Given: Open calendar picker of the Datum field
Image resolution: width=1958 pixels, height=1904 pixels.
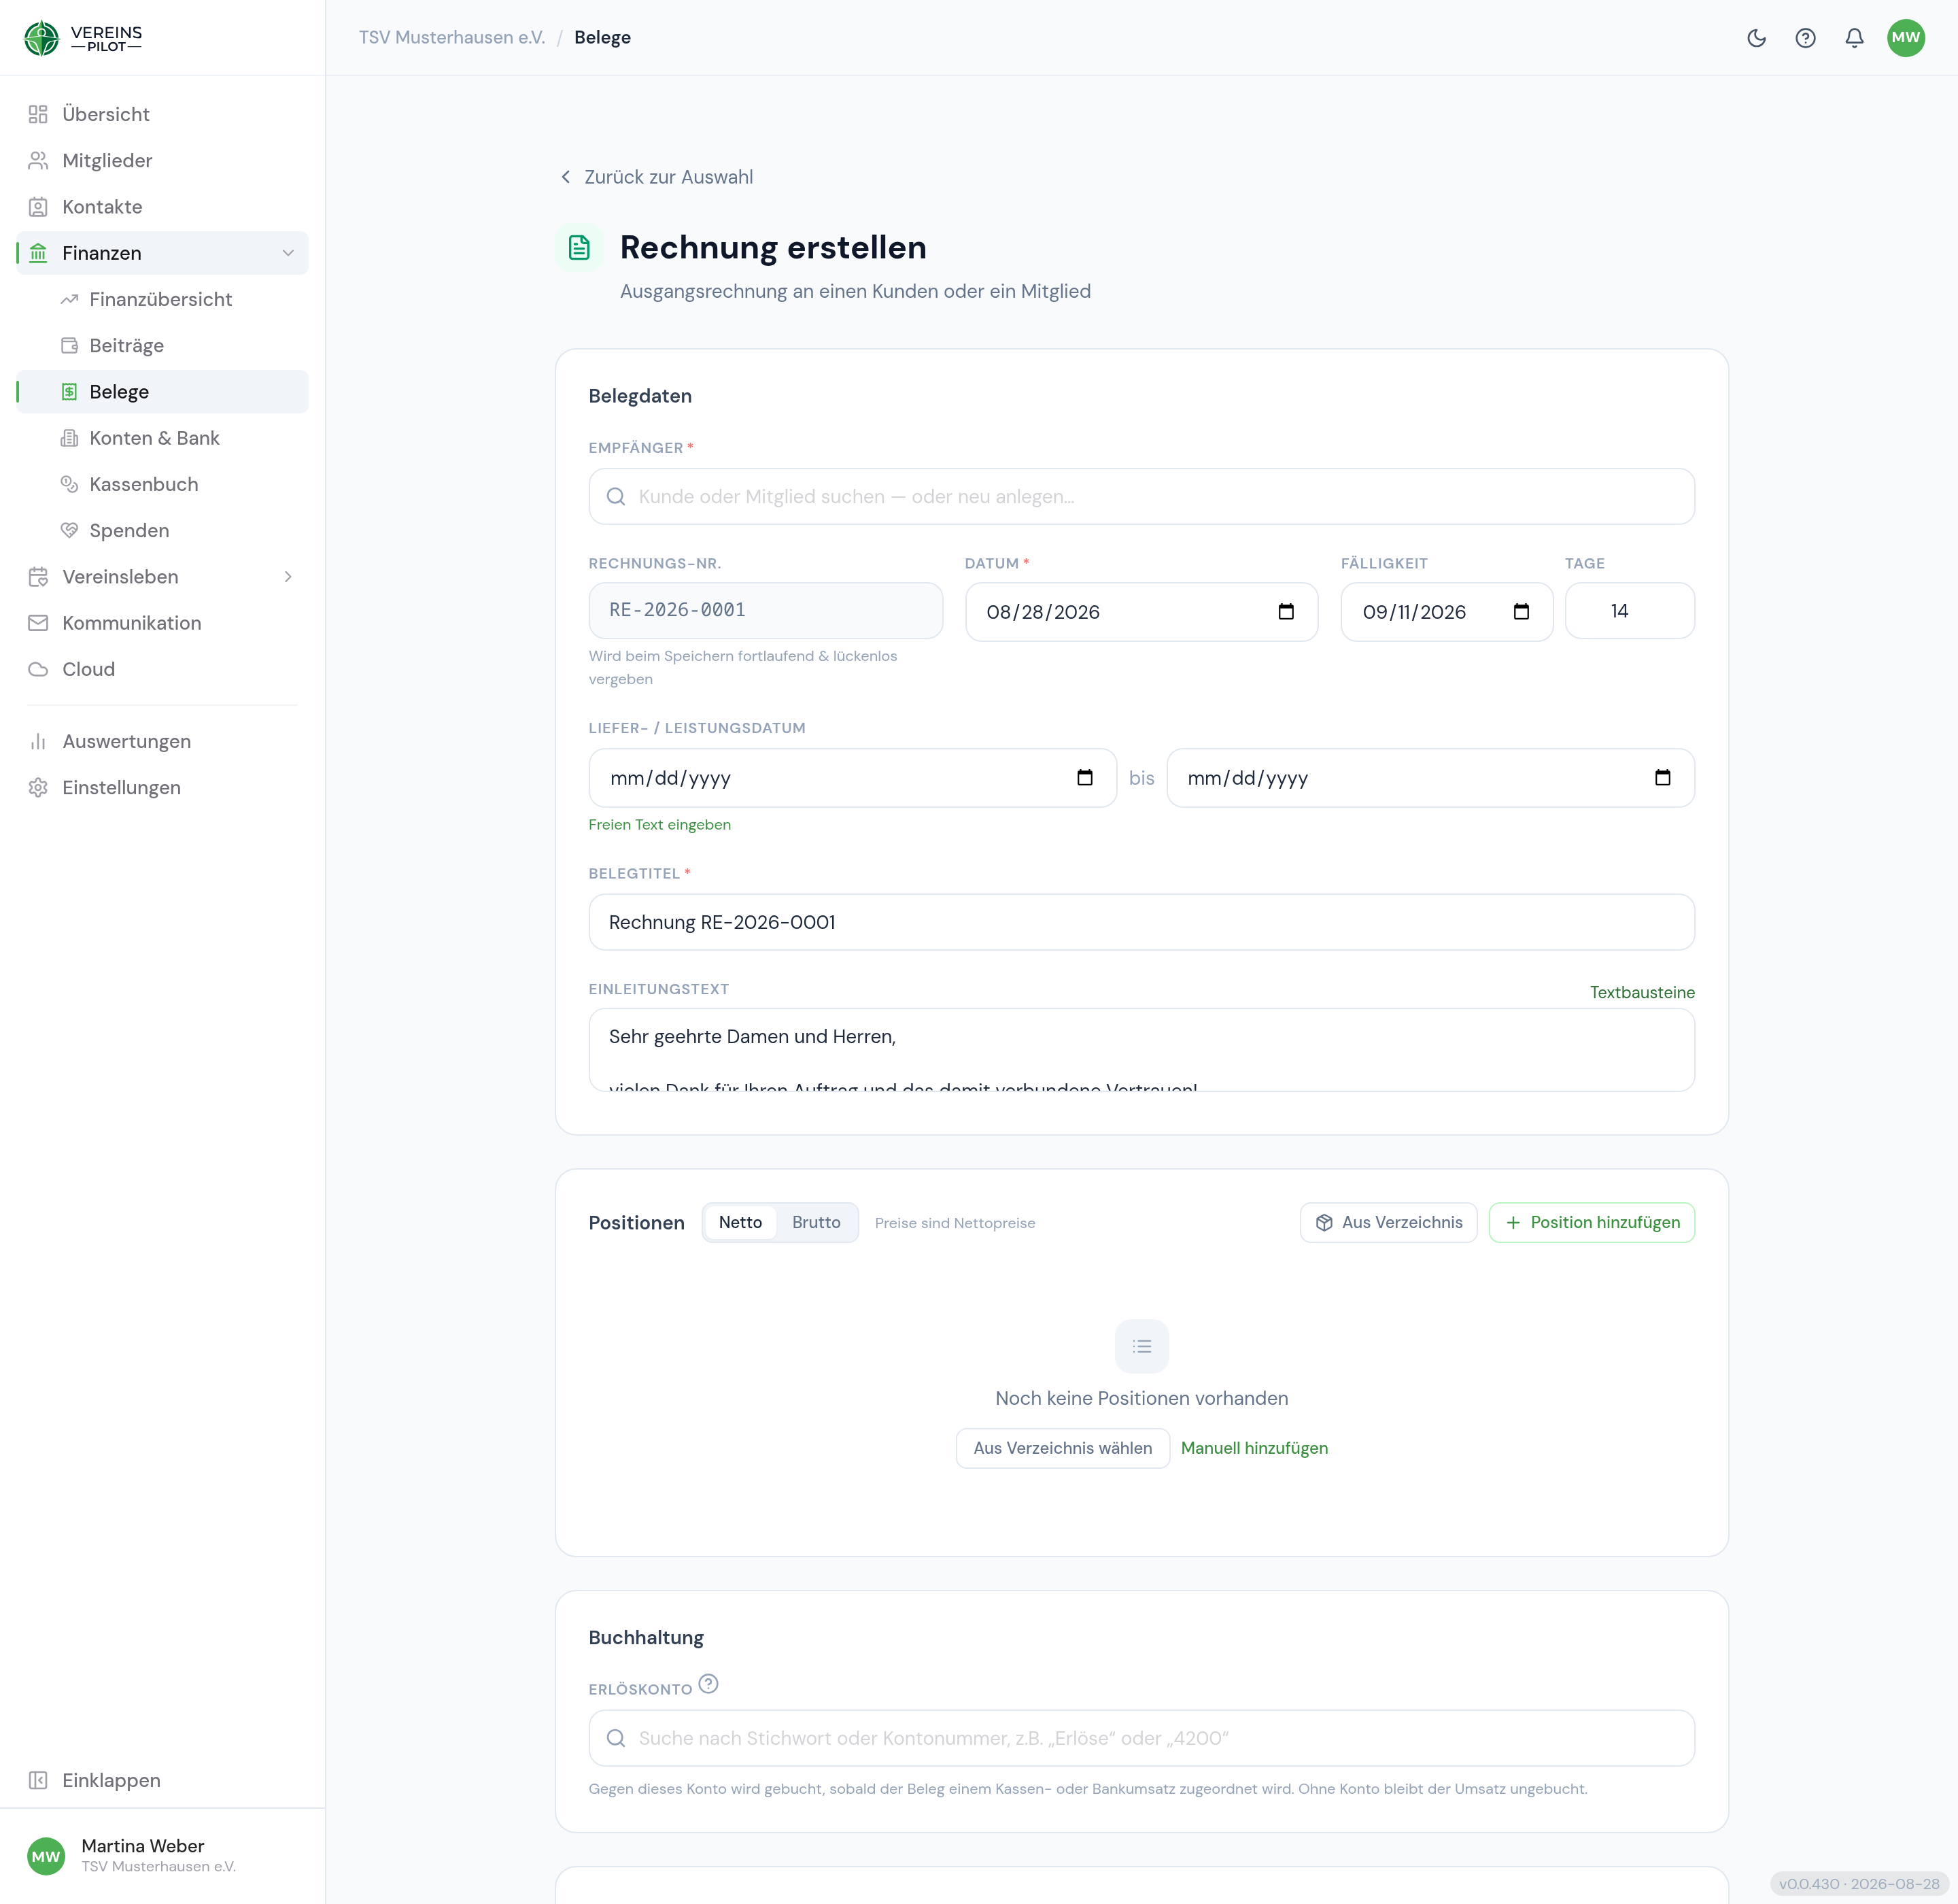Looking at the screenshot, I should coord(1286,612).
